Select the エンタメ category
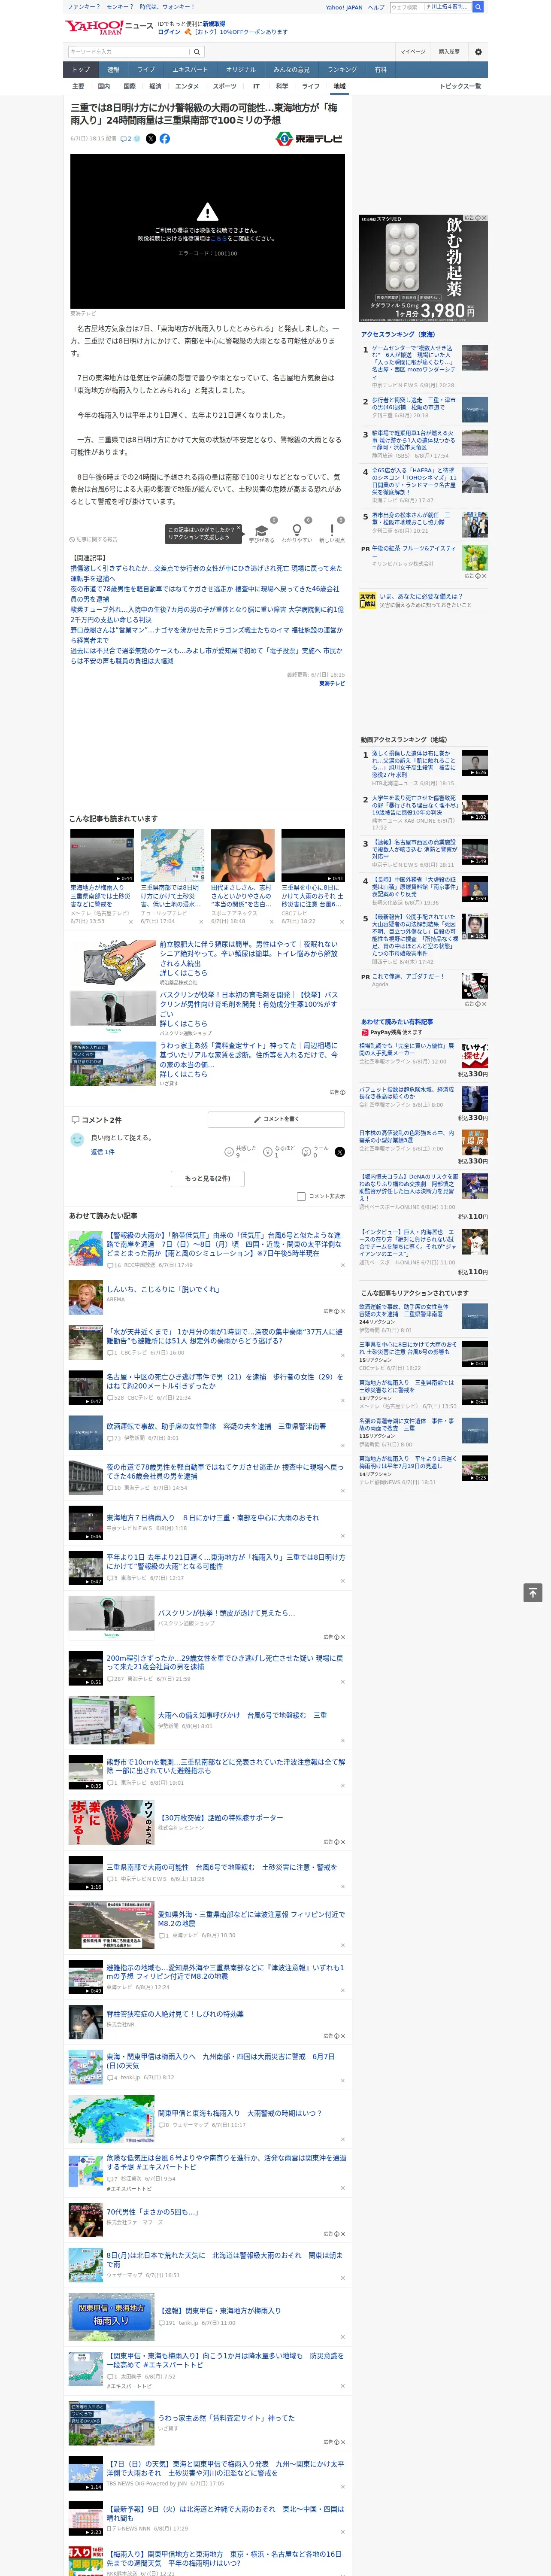 [x=187, y=86]
